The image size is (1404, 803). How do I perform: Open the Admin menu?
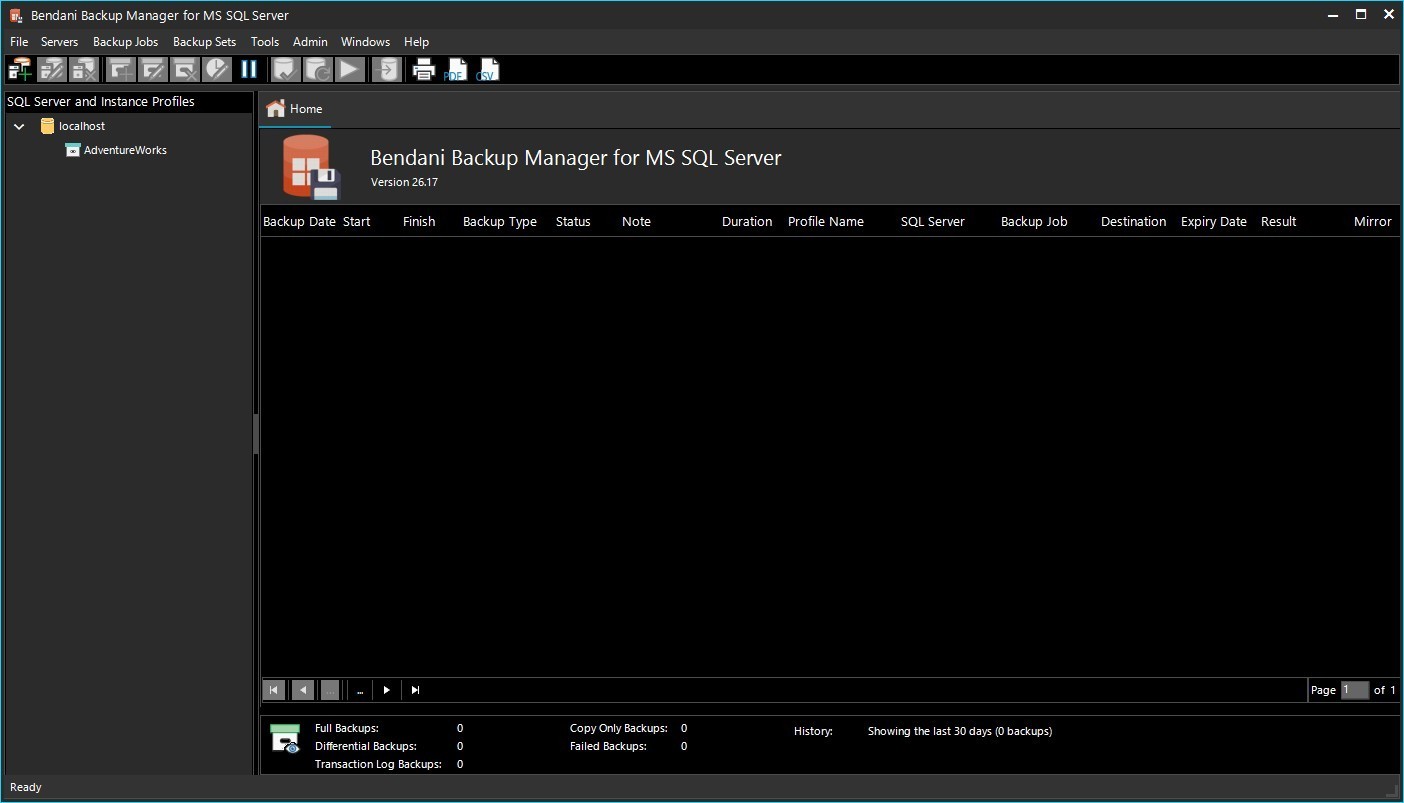pyautogui.click(x=310, y=42)
